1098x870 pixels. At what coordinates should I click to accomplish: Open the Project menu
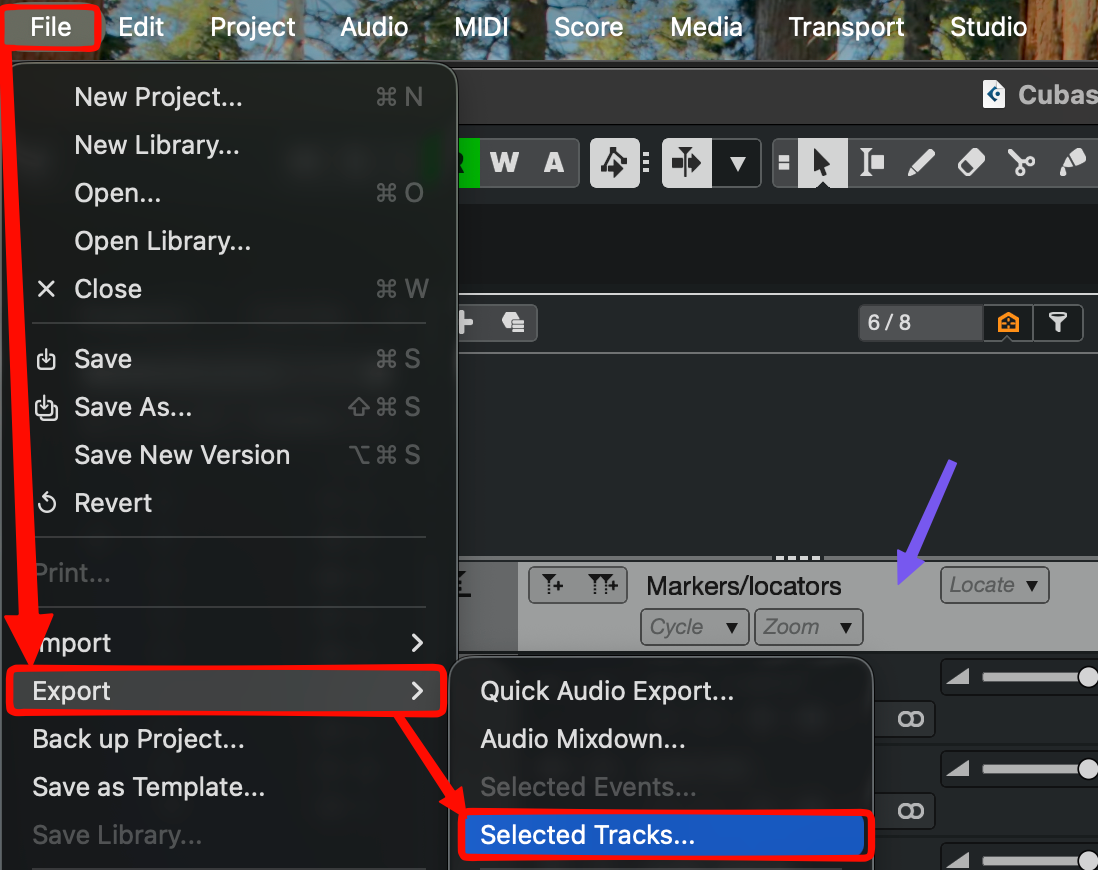pyautogui.click(x=253, y=27)
